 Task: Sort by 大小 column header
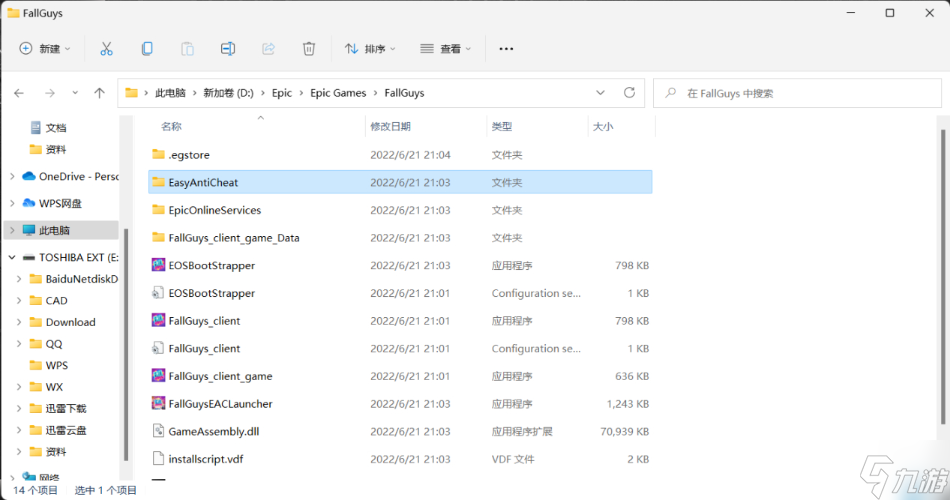coord(603,126)
